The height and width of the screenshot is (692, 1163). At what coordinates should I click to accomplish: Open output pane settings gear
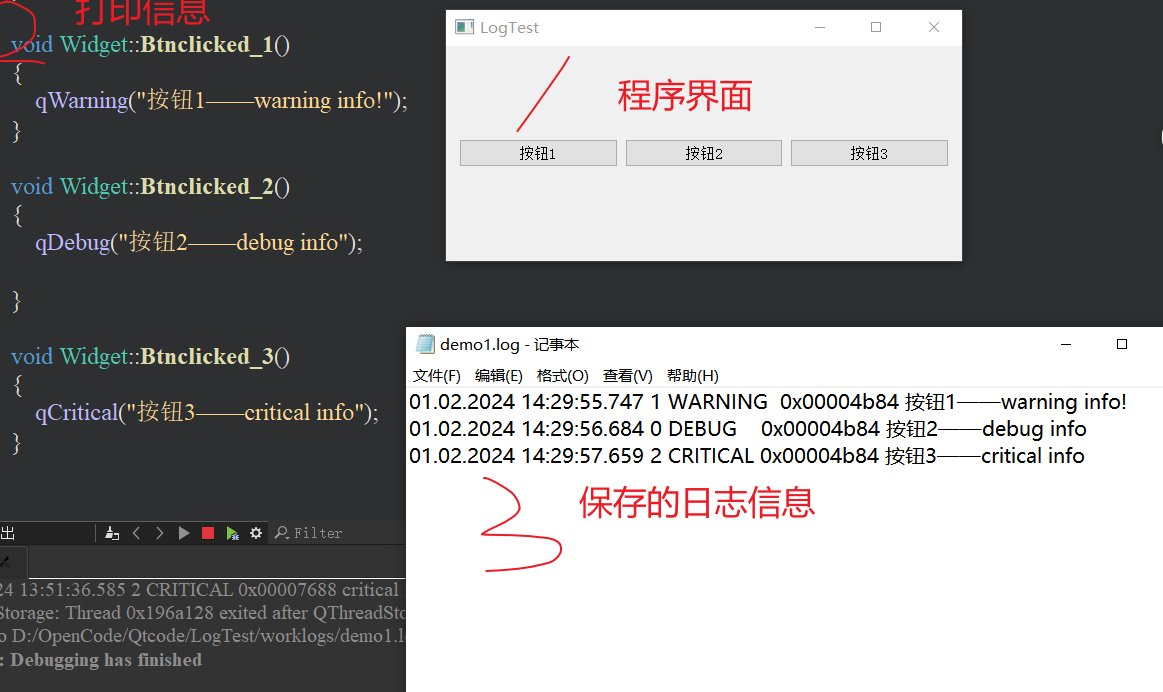click(256, 533)
